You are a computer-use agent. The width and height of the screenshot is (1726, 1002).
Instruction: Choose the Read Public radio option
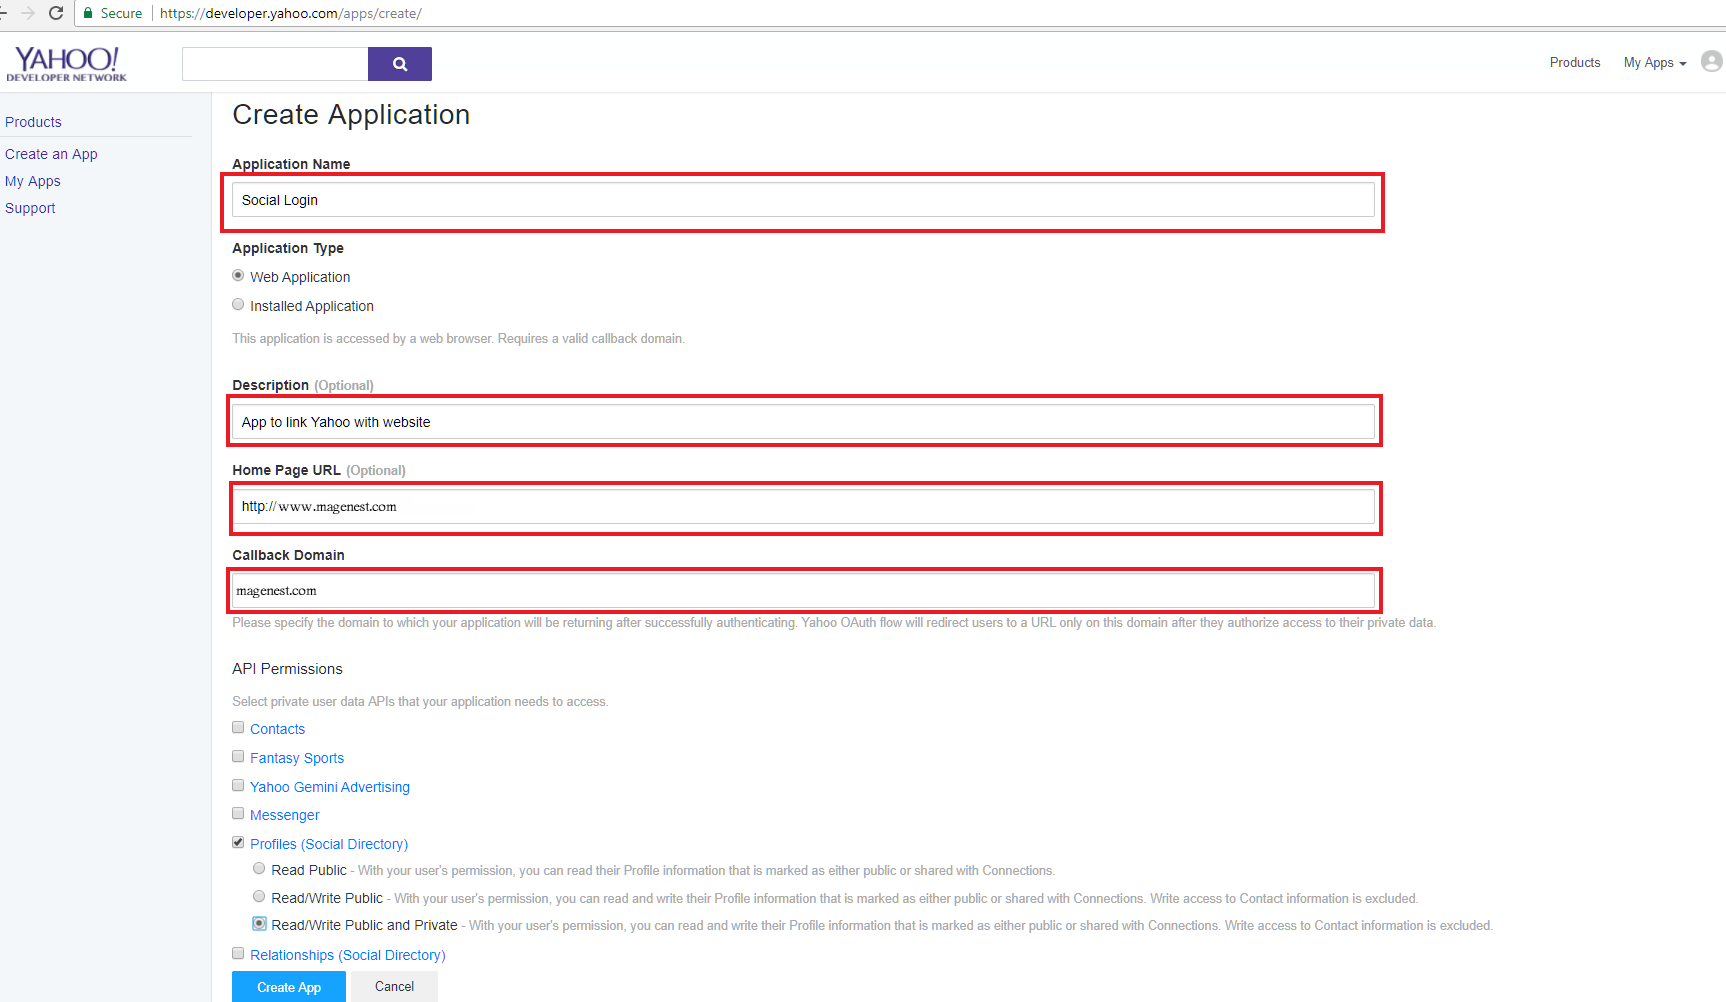(259, 869)
